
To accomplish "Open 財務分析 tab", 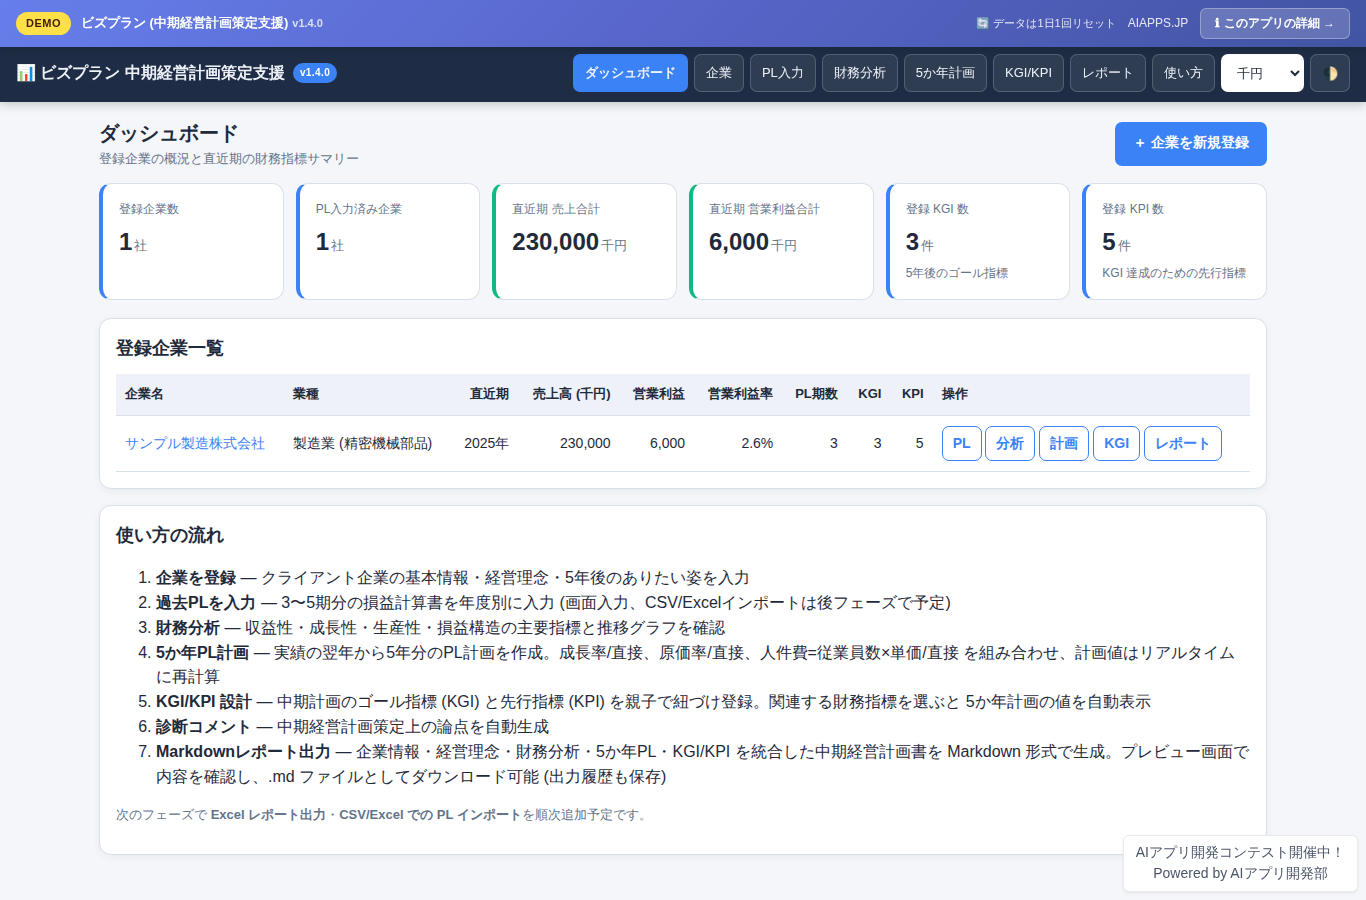I will [860, 73].
